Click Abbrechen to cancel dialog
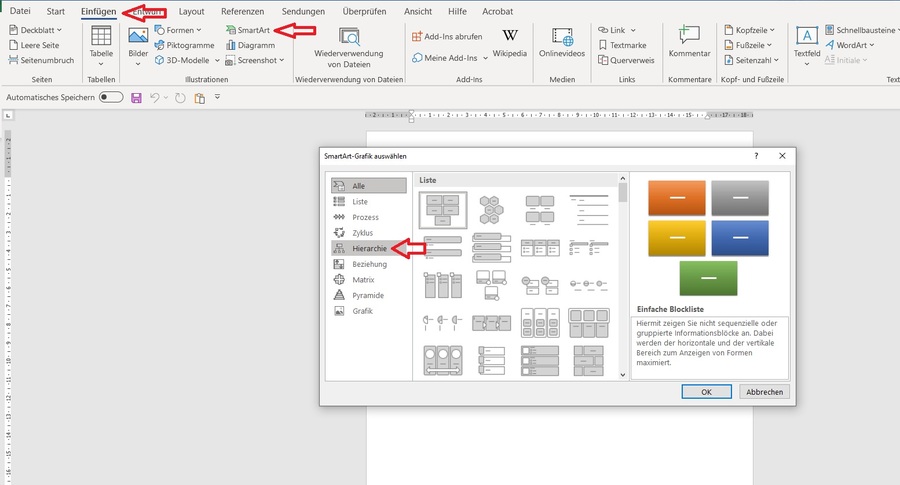This screenshot has height=485, width=900. [764, 392]
